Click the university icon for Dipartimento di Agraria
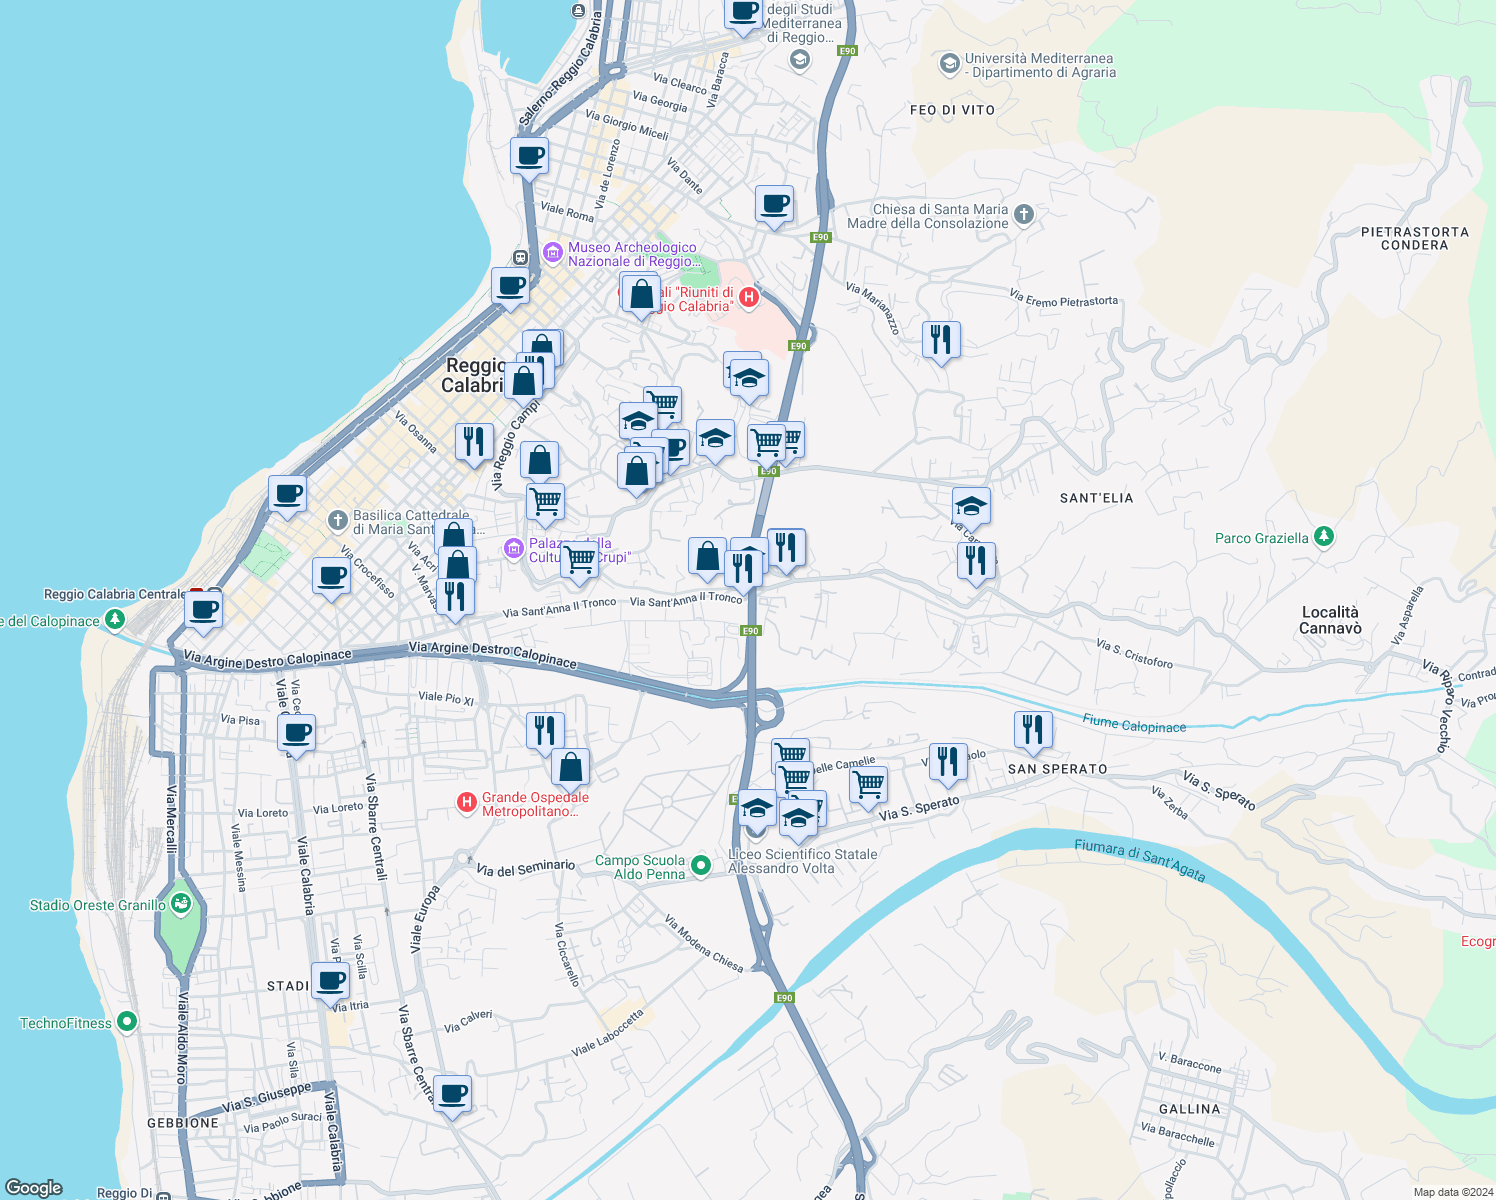 [947, 62]
